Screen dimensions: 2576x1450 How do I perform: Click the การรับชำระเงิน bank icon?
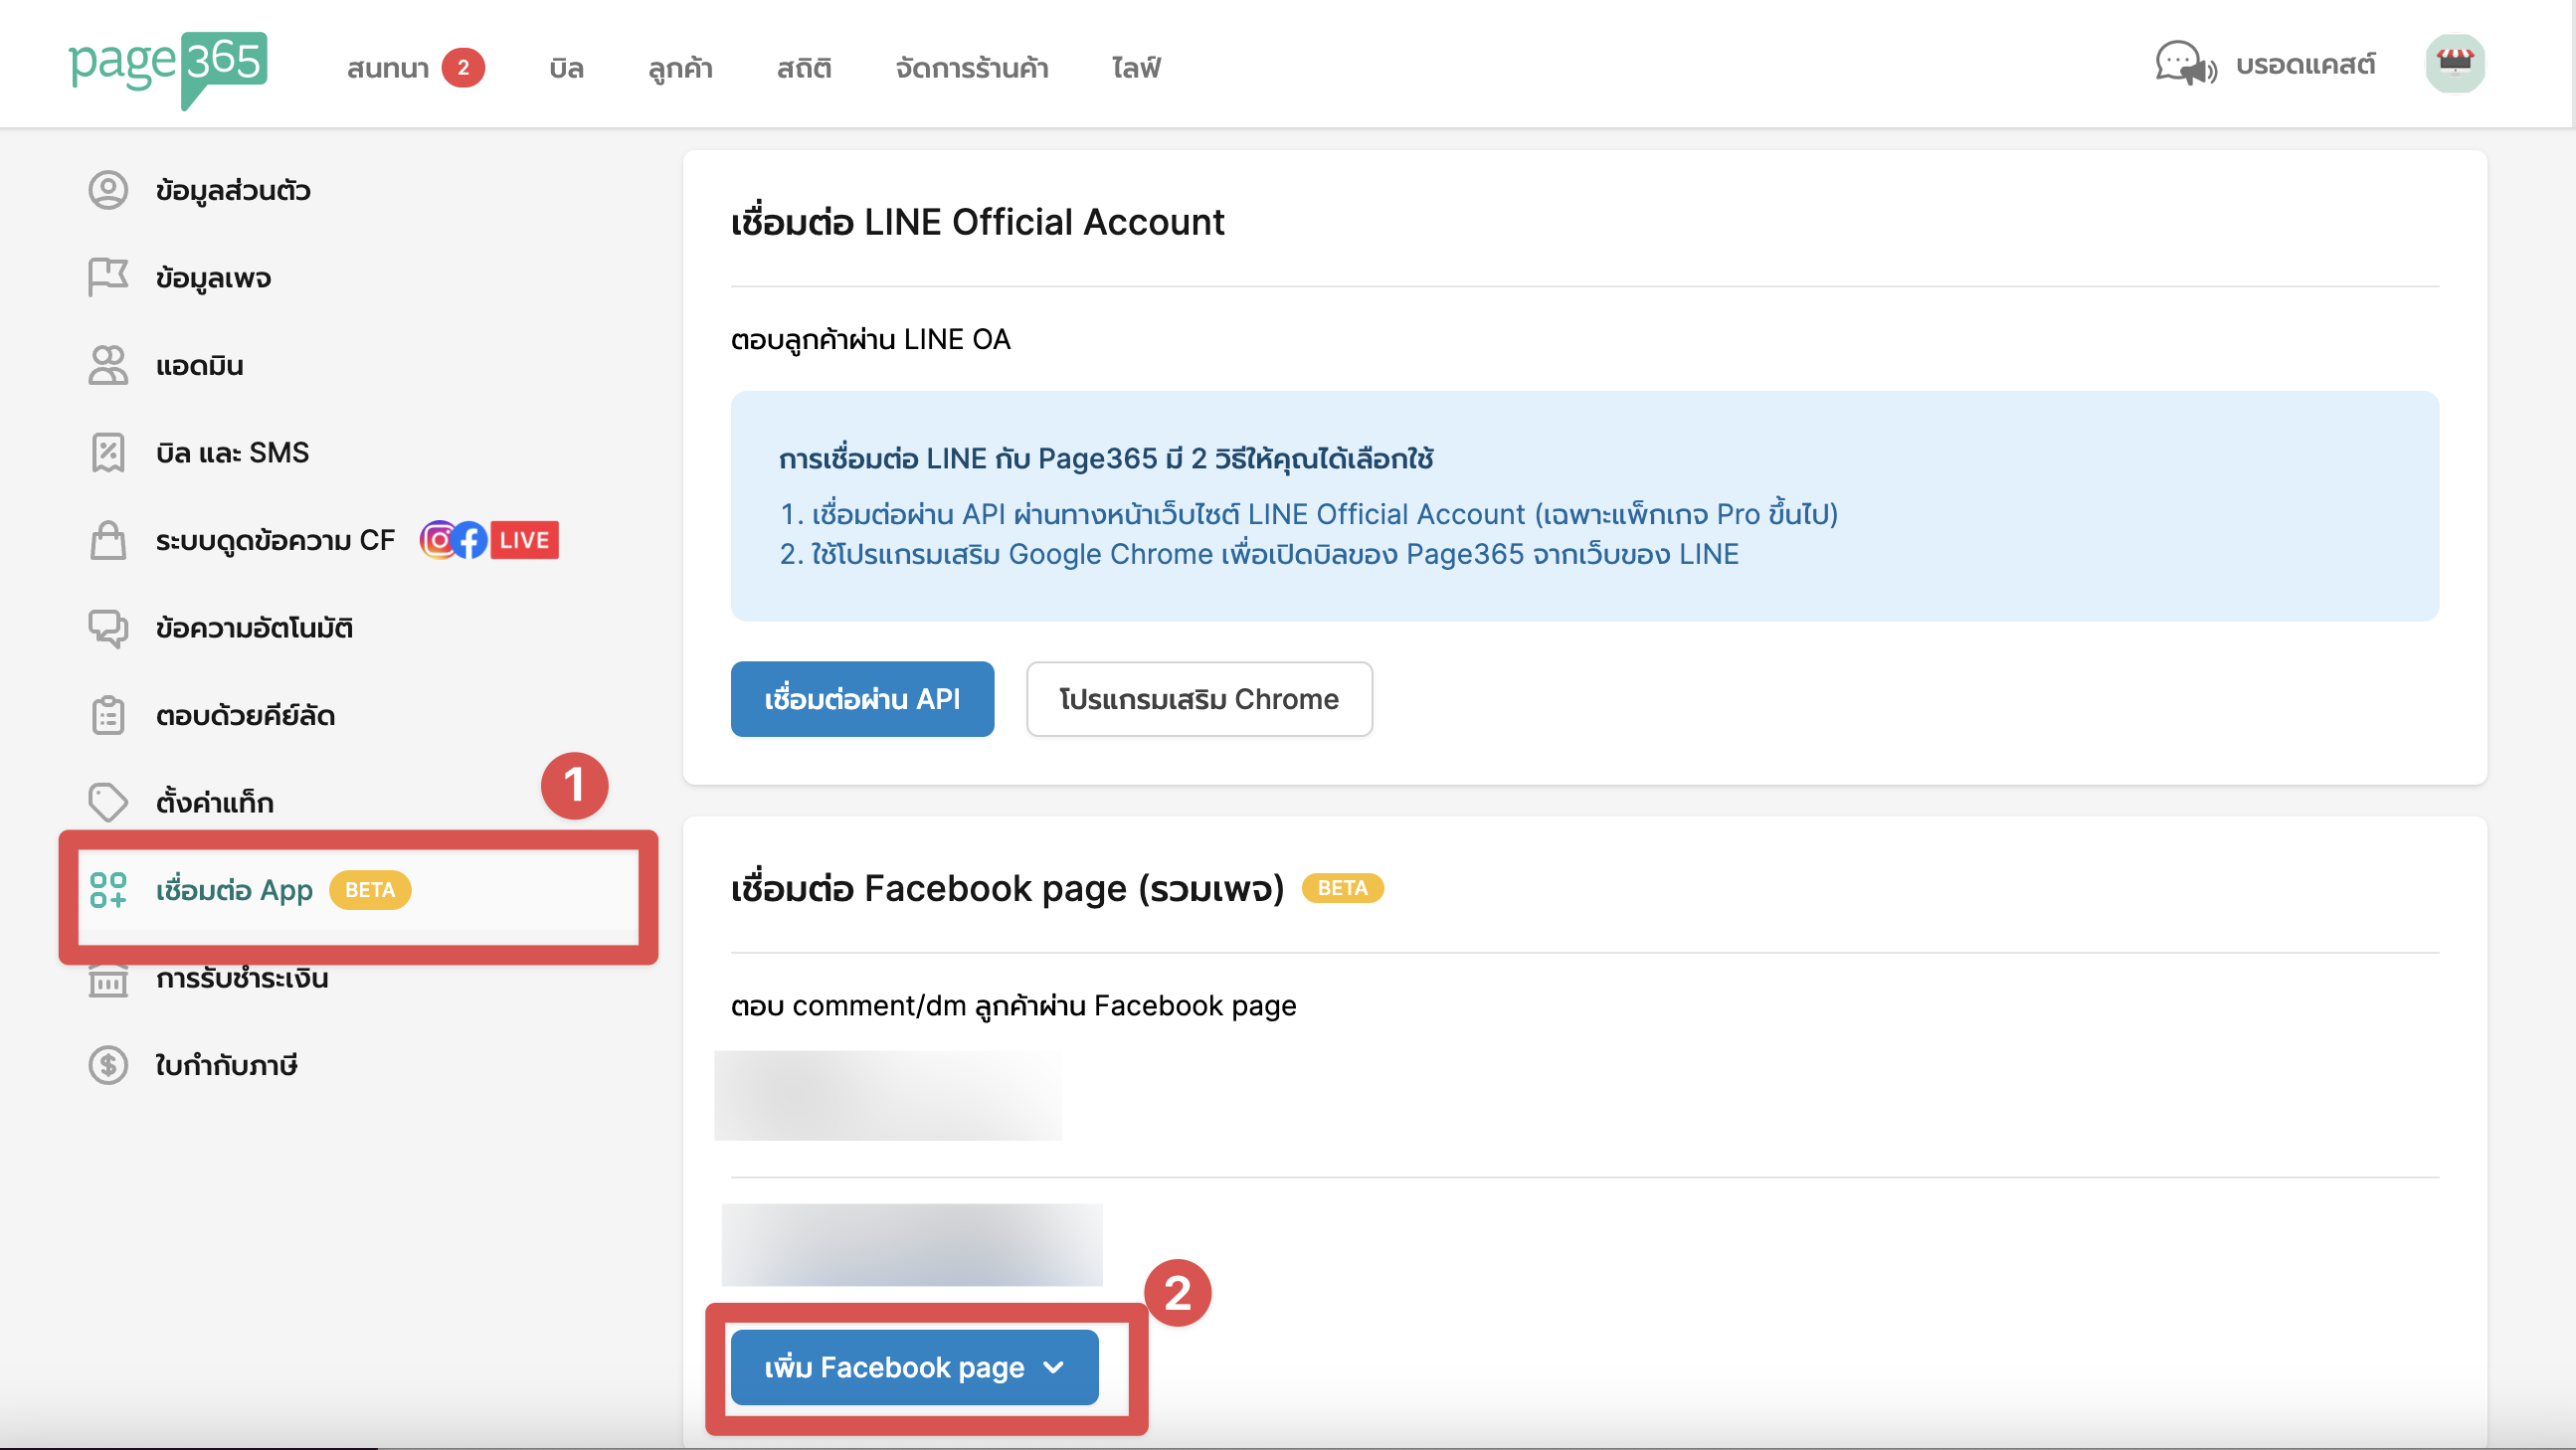(108, 980)
